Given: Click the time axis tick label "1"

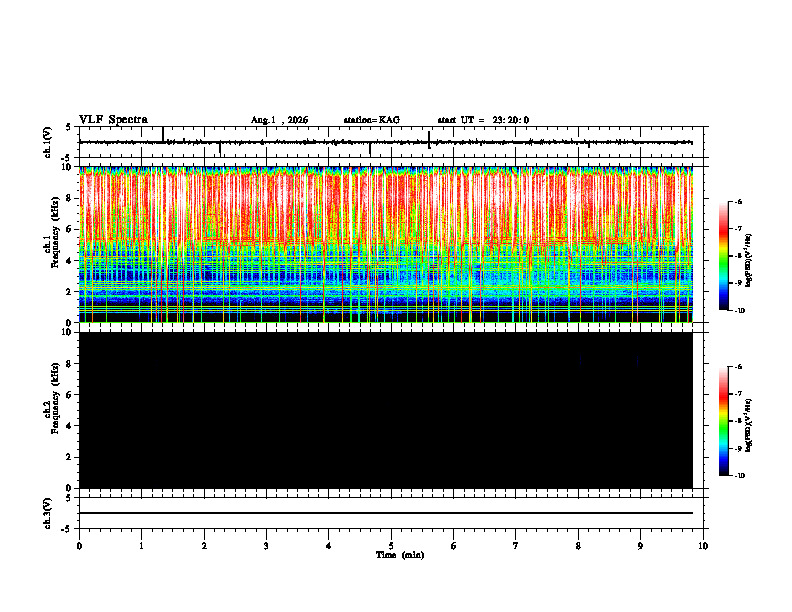Looking at the screenshot, I should [x=141, y=546].
